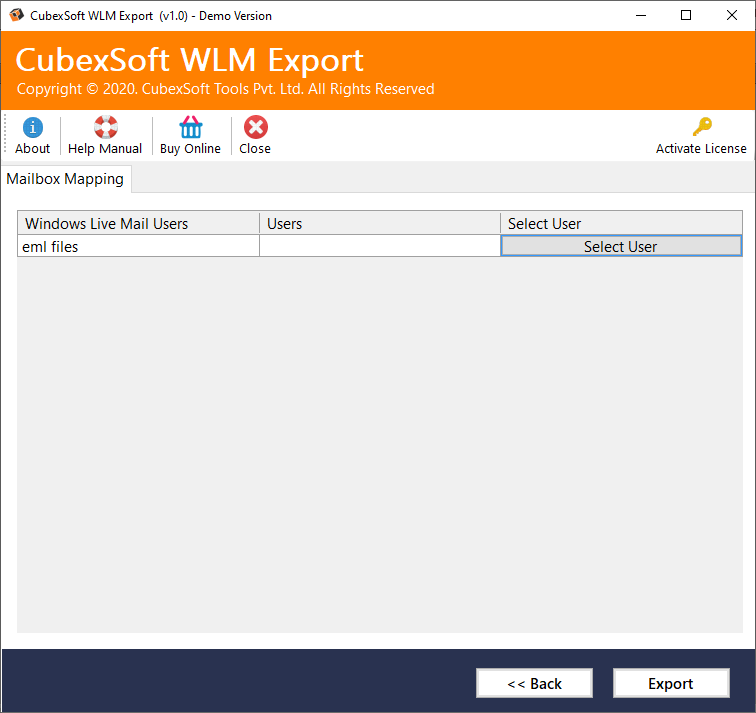
Task: Select the eml files row cell
Action: pyautogui.click(x=138, y=246)
